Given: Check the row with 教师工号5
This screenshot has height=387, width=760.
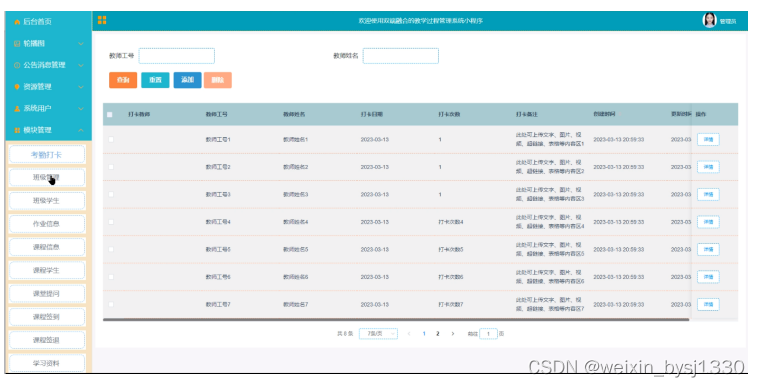Looking at the screenshot, I should point(111,249).
